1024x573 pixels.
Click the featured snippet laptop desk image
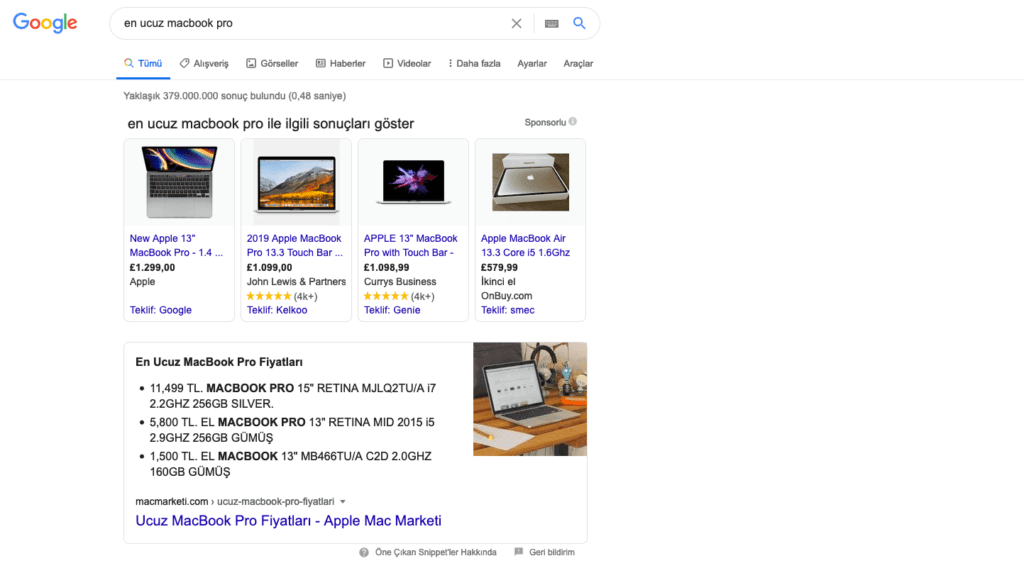coord(530,399)
